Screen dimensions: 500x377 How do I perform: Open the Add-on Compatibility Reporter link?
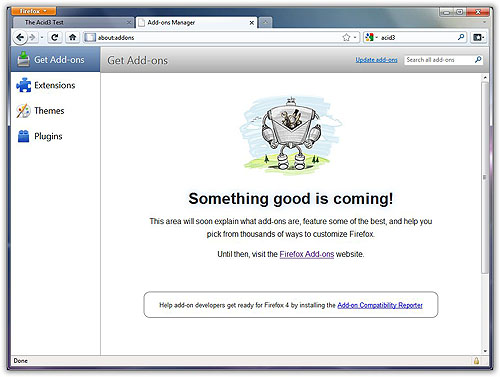380,305
